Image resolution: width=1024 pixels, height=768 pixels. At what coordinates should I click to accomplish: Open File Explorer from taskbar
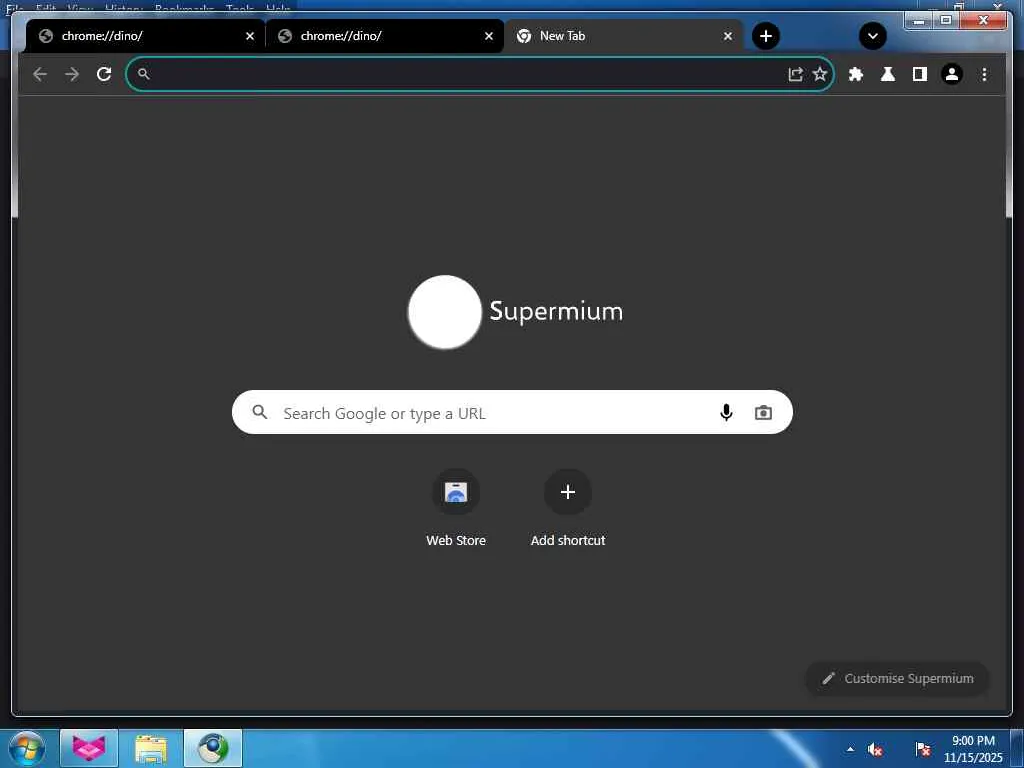click(151, 748)
